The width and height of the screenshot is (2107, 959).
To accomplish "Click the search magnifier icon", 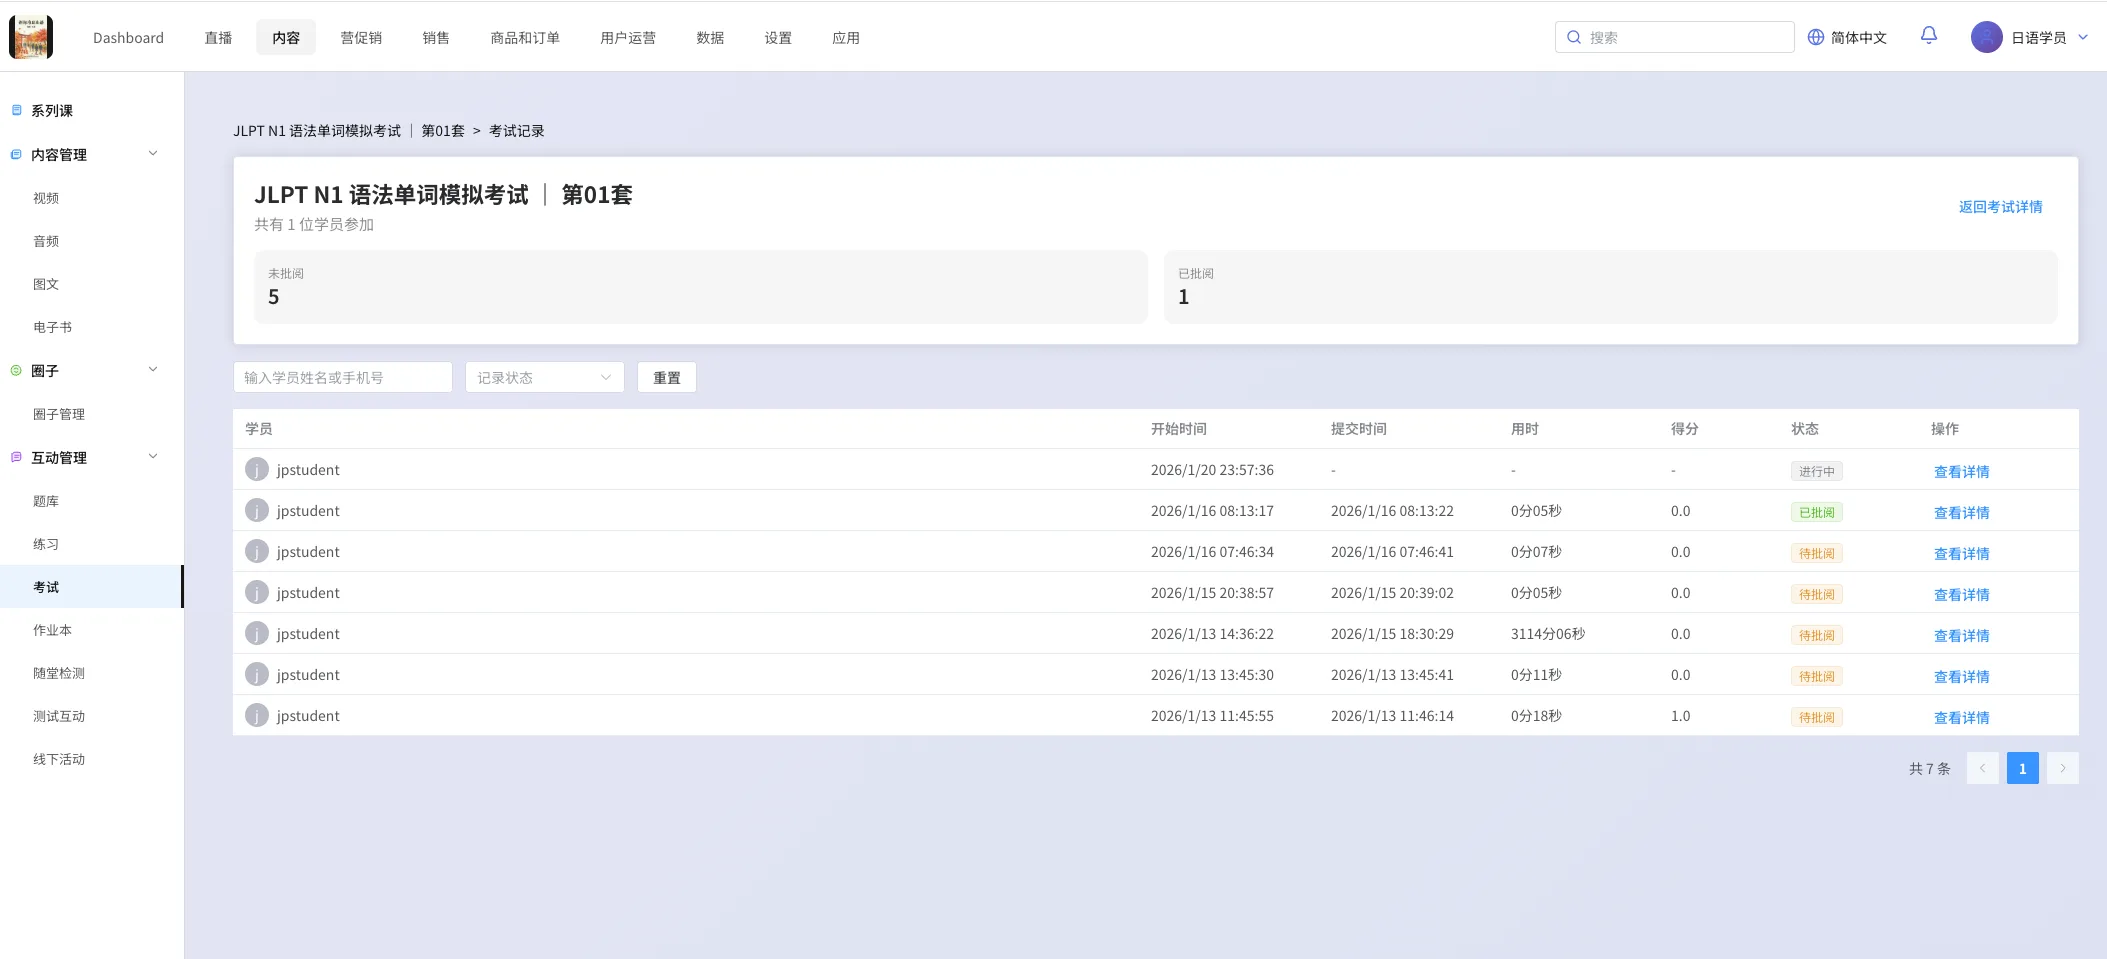I will click(1574, 37).
